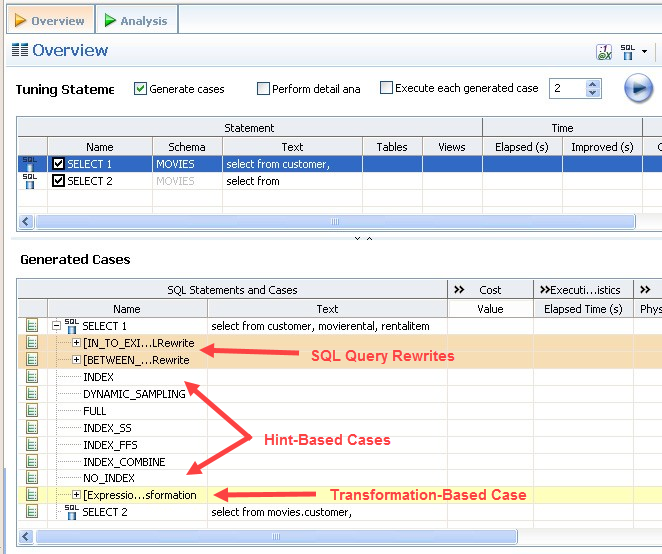Collapse the SELECT 1 tree node
Image resolution: width=662 pixels, height=554 pixels.
[x=57, y=326]
